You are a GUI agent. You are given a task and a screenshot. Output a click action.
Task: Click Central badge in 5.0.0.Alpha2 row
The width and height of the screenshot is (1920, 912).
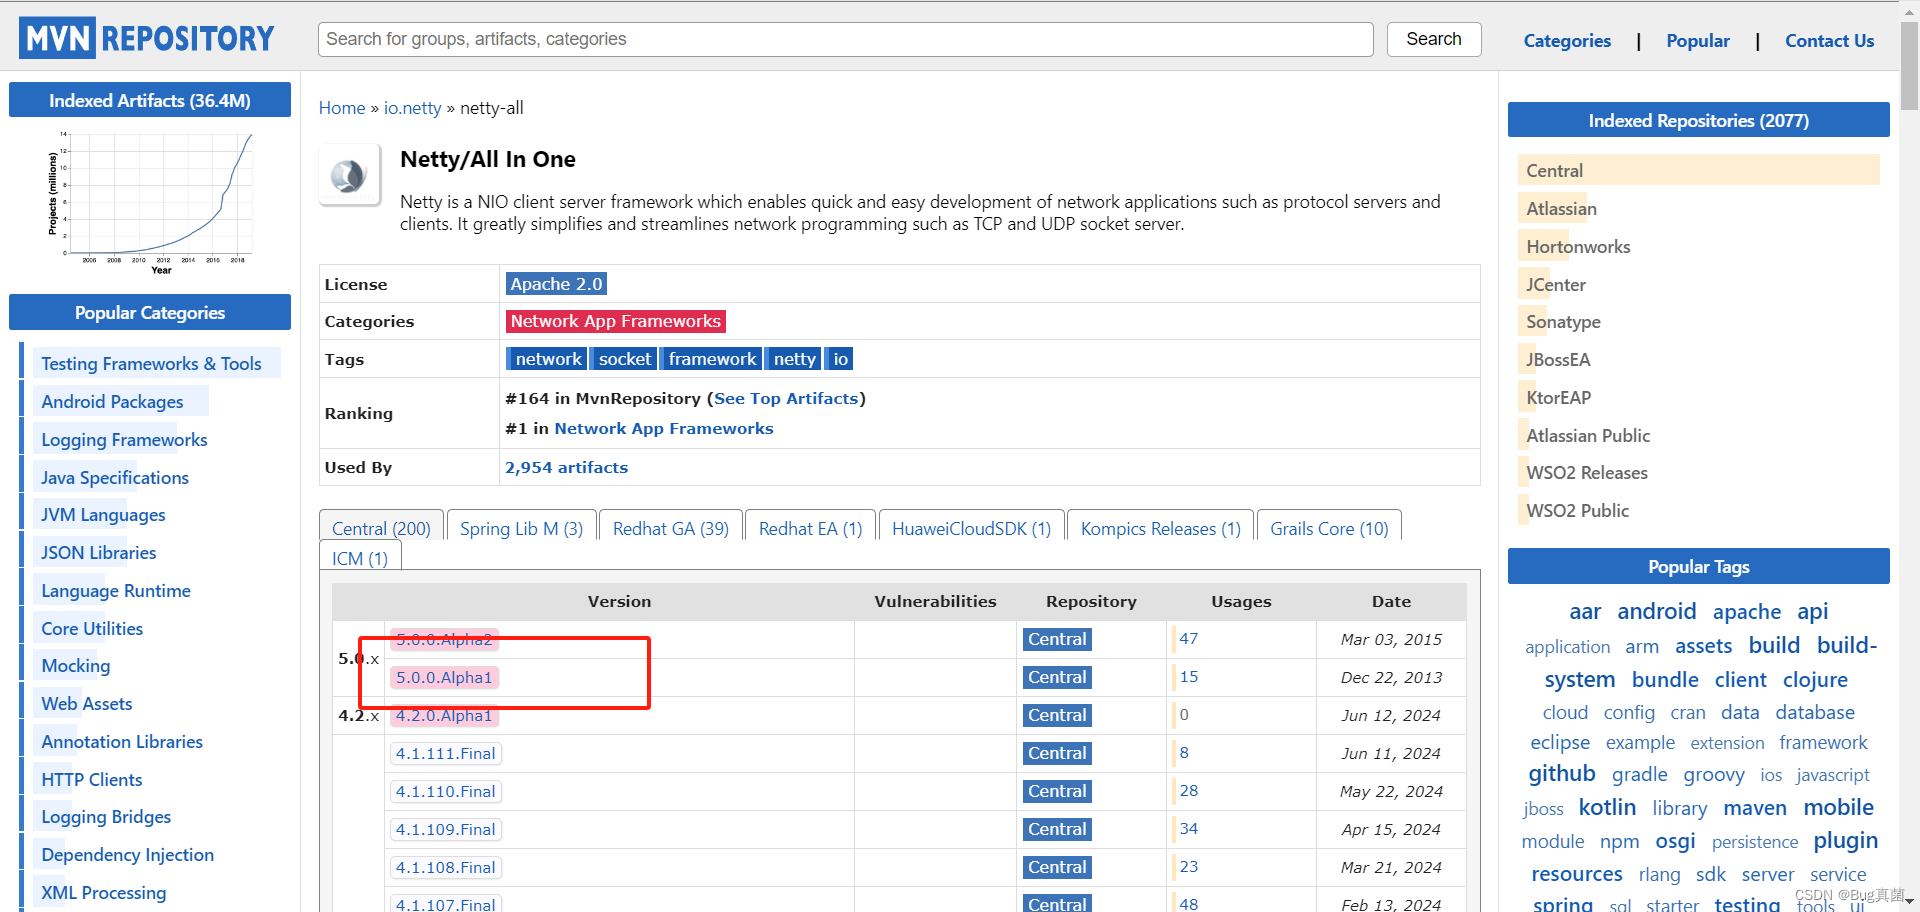click(1057, 639)
